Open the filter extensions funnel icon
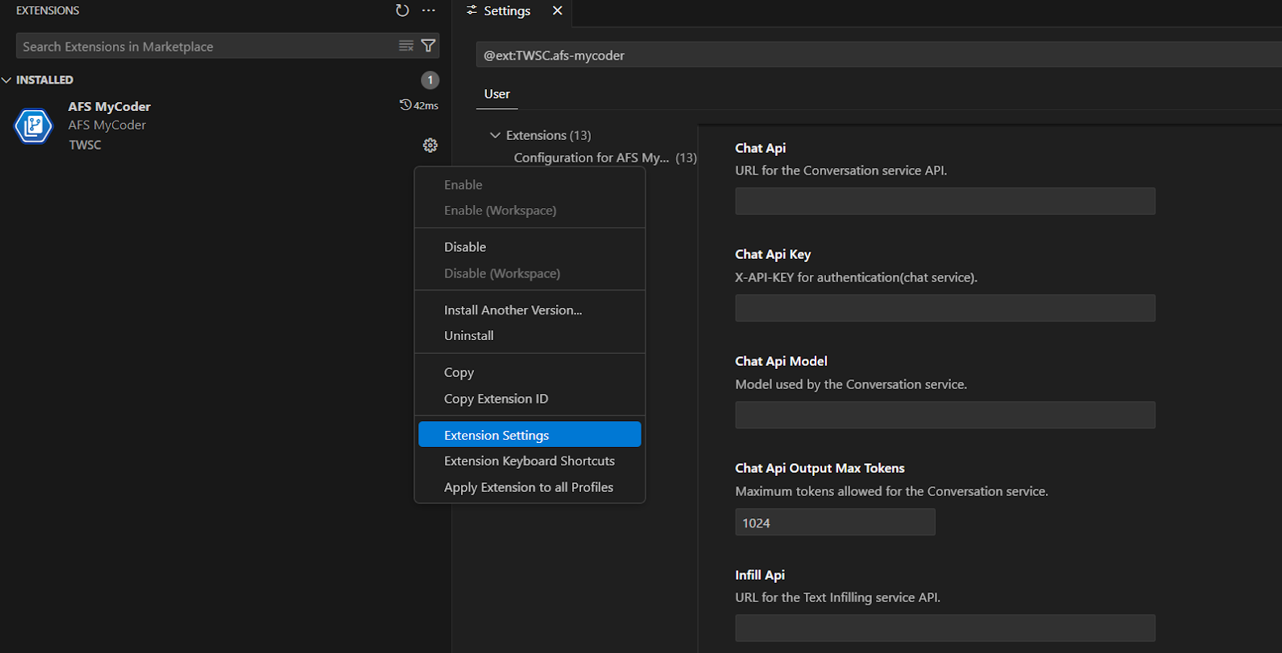Screen dimensions: 1282x653 (428, 46)
